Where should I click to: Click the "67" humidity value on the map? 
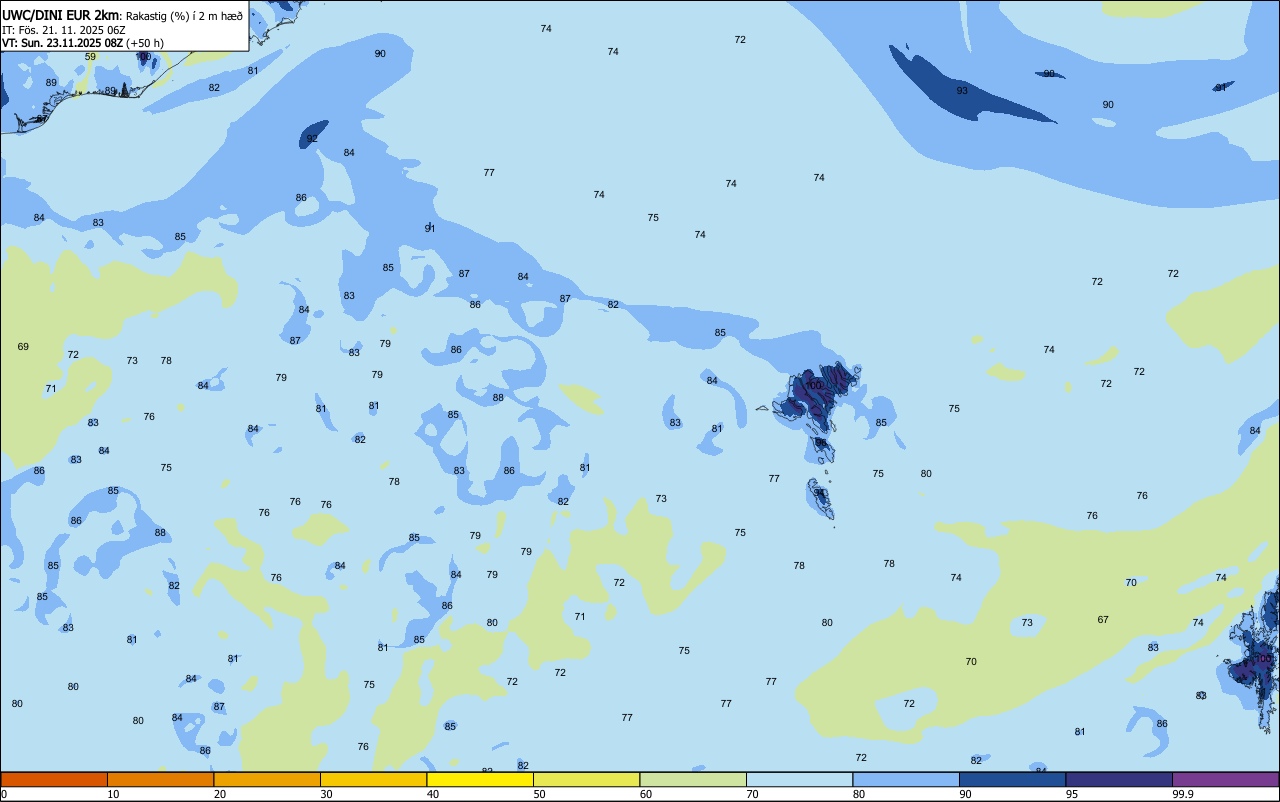pos(1103,620)
